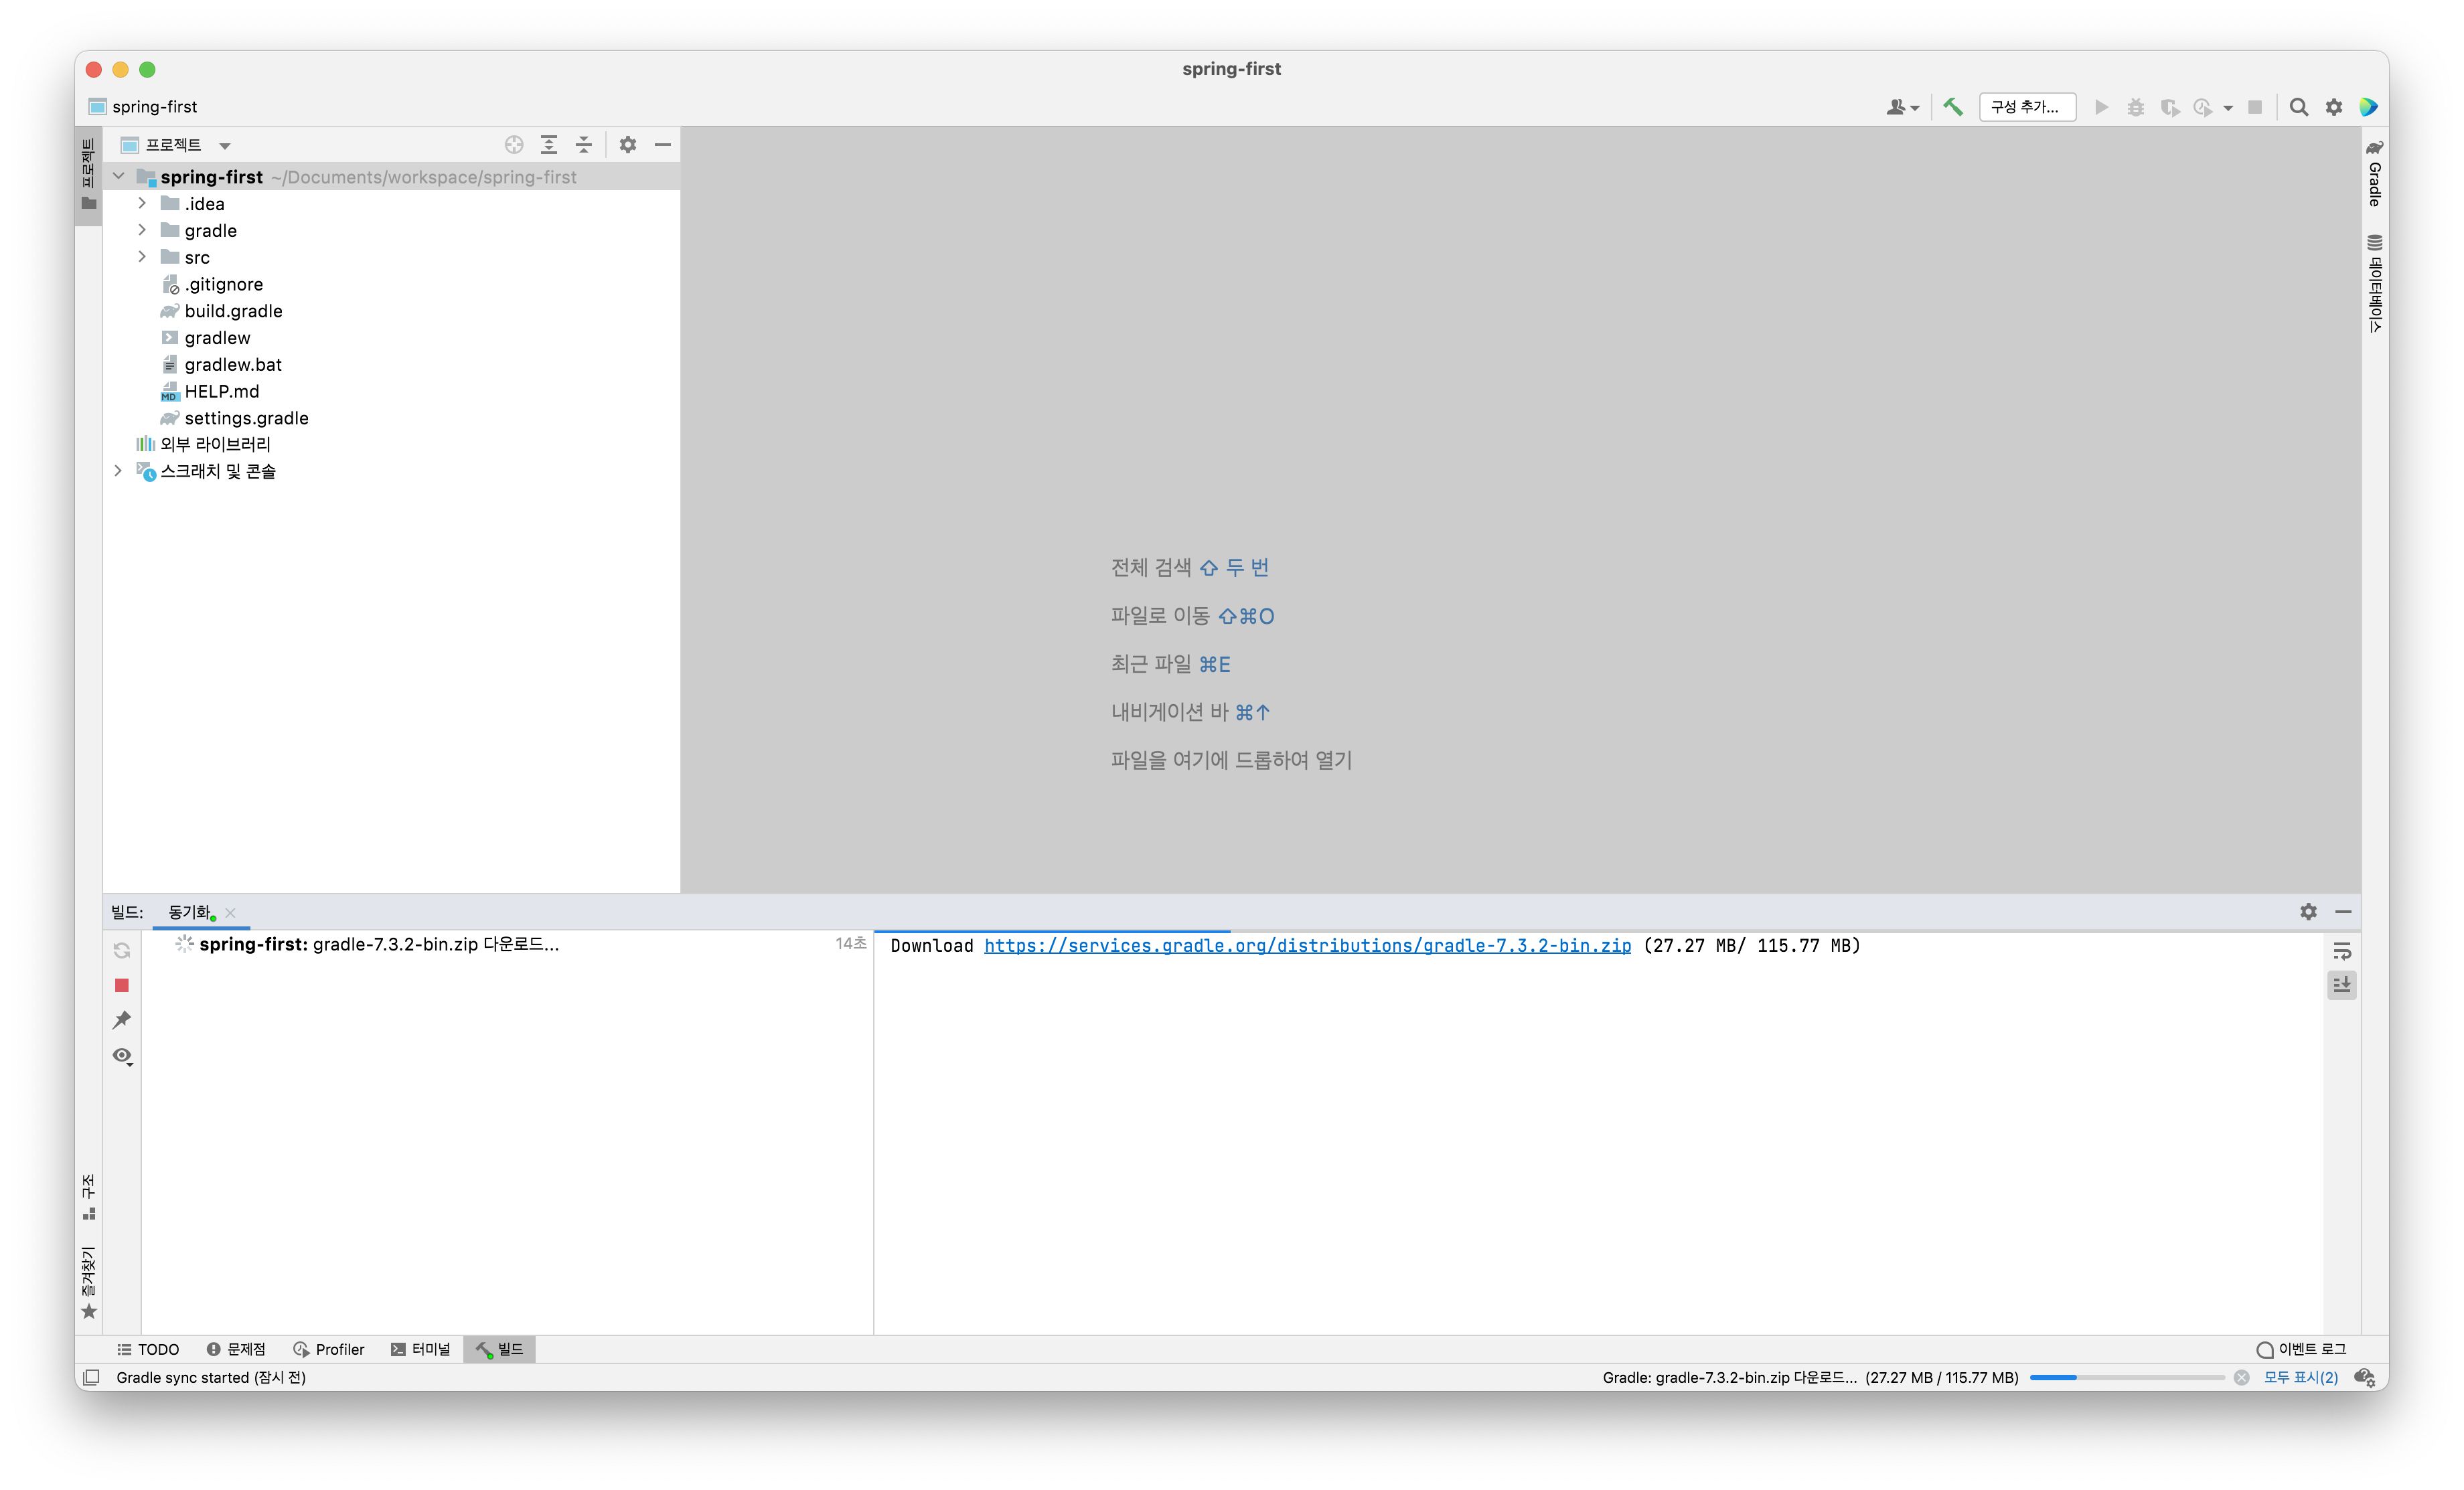Viewport: 2464px width, 1490px height.
Task: Open the gradle-7.3.2-bin.zip download link
Action: (x=1307, y=945)
